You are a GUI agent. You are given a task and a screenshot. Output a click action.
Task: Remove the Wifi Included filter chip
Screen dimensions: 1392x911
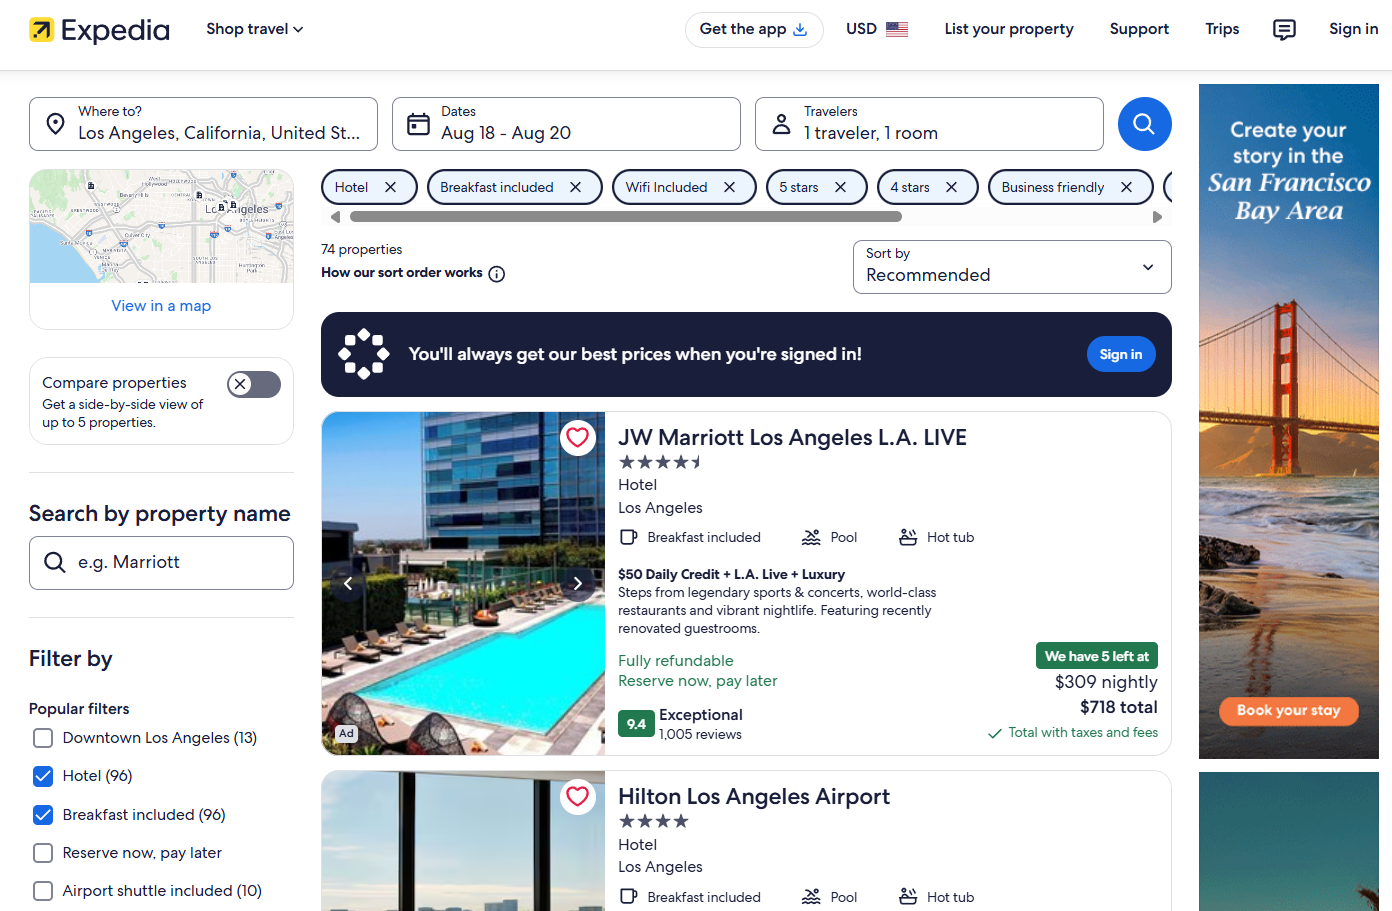point(729,187)
